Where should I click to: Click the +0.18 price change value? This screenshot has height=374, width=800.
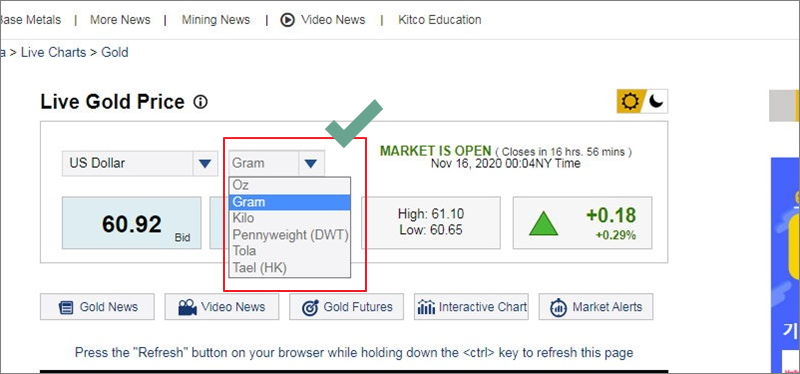611,215
